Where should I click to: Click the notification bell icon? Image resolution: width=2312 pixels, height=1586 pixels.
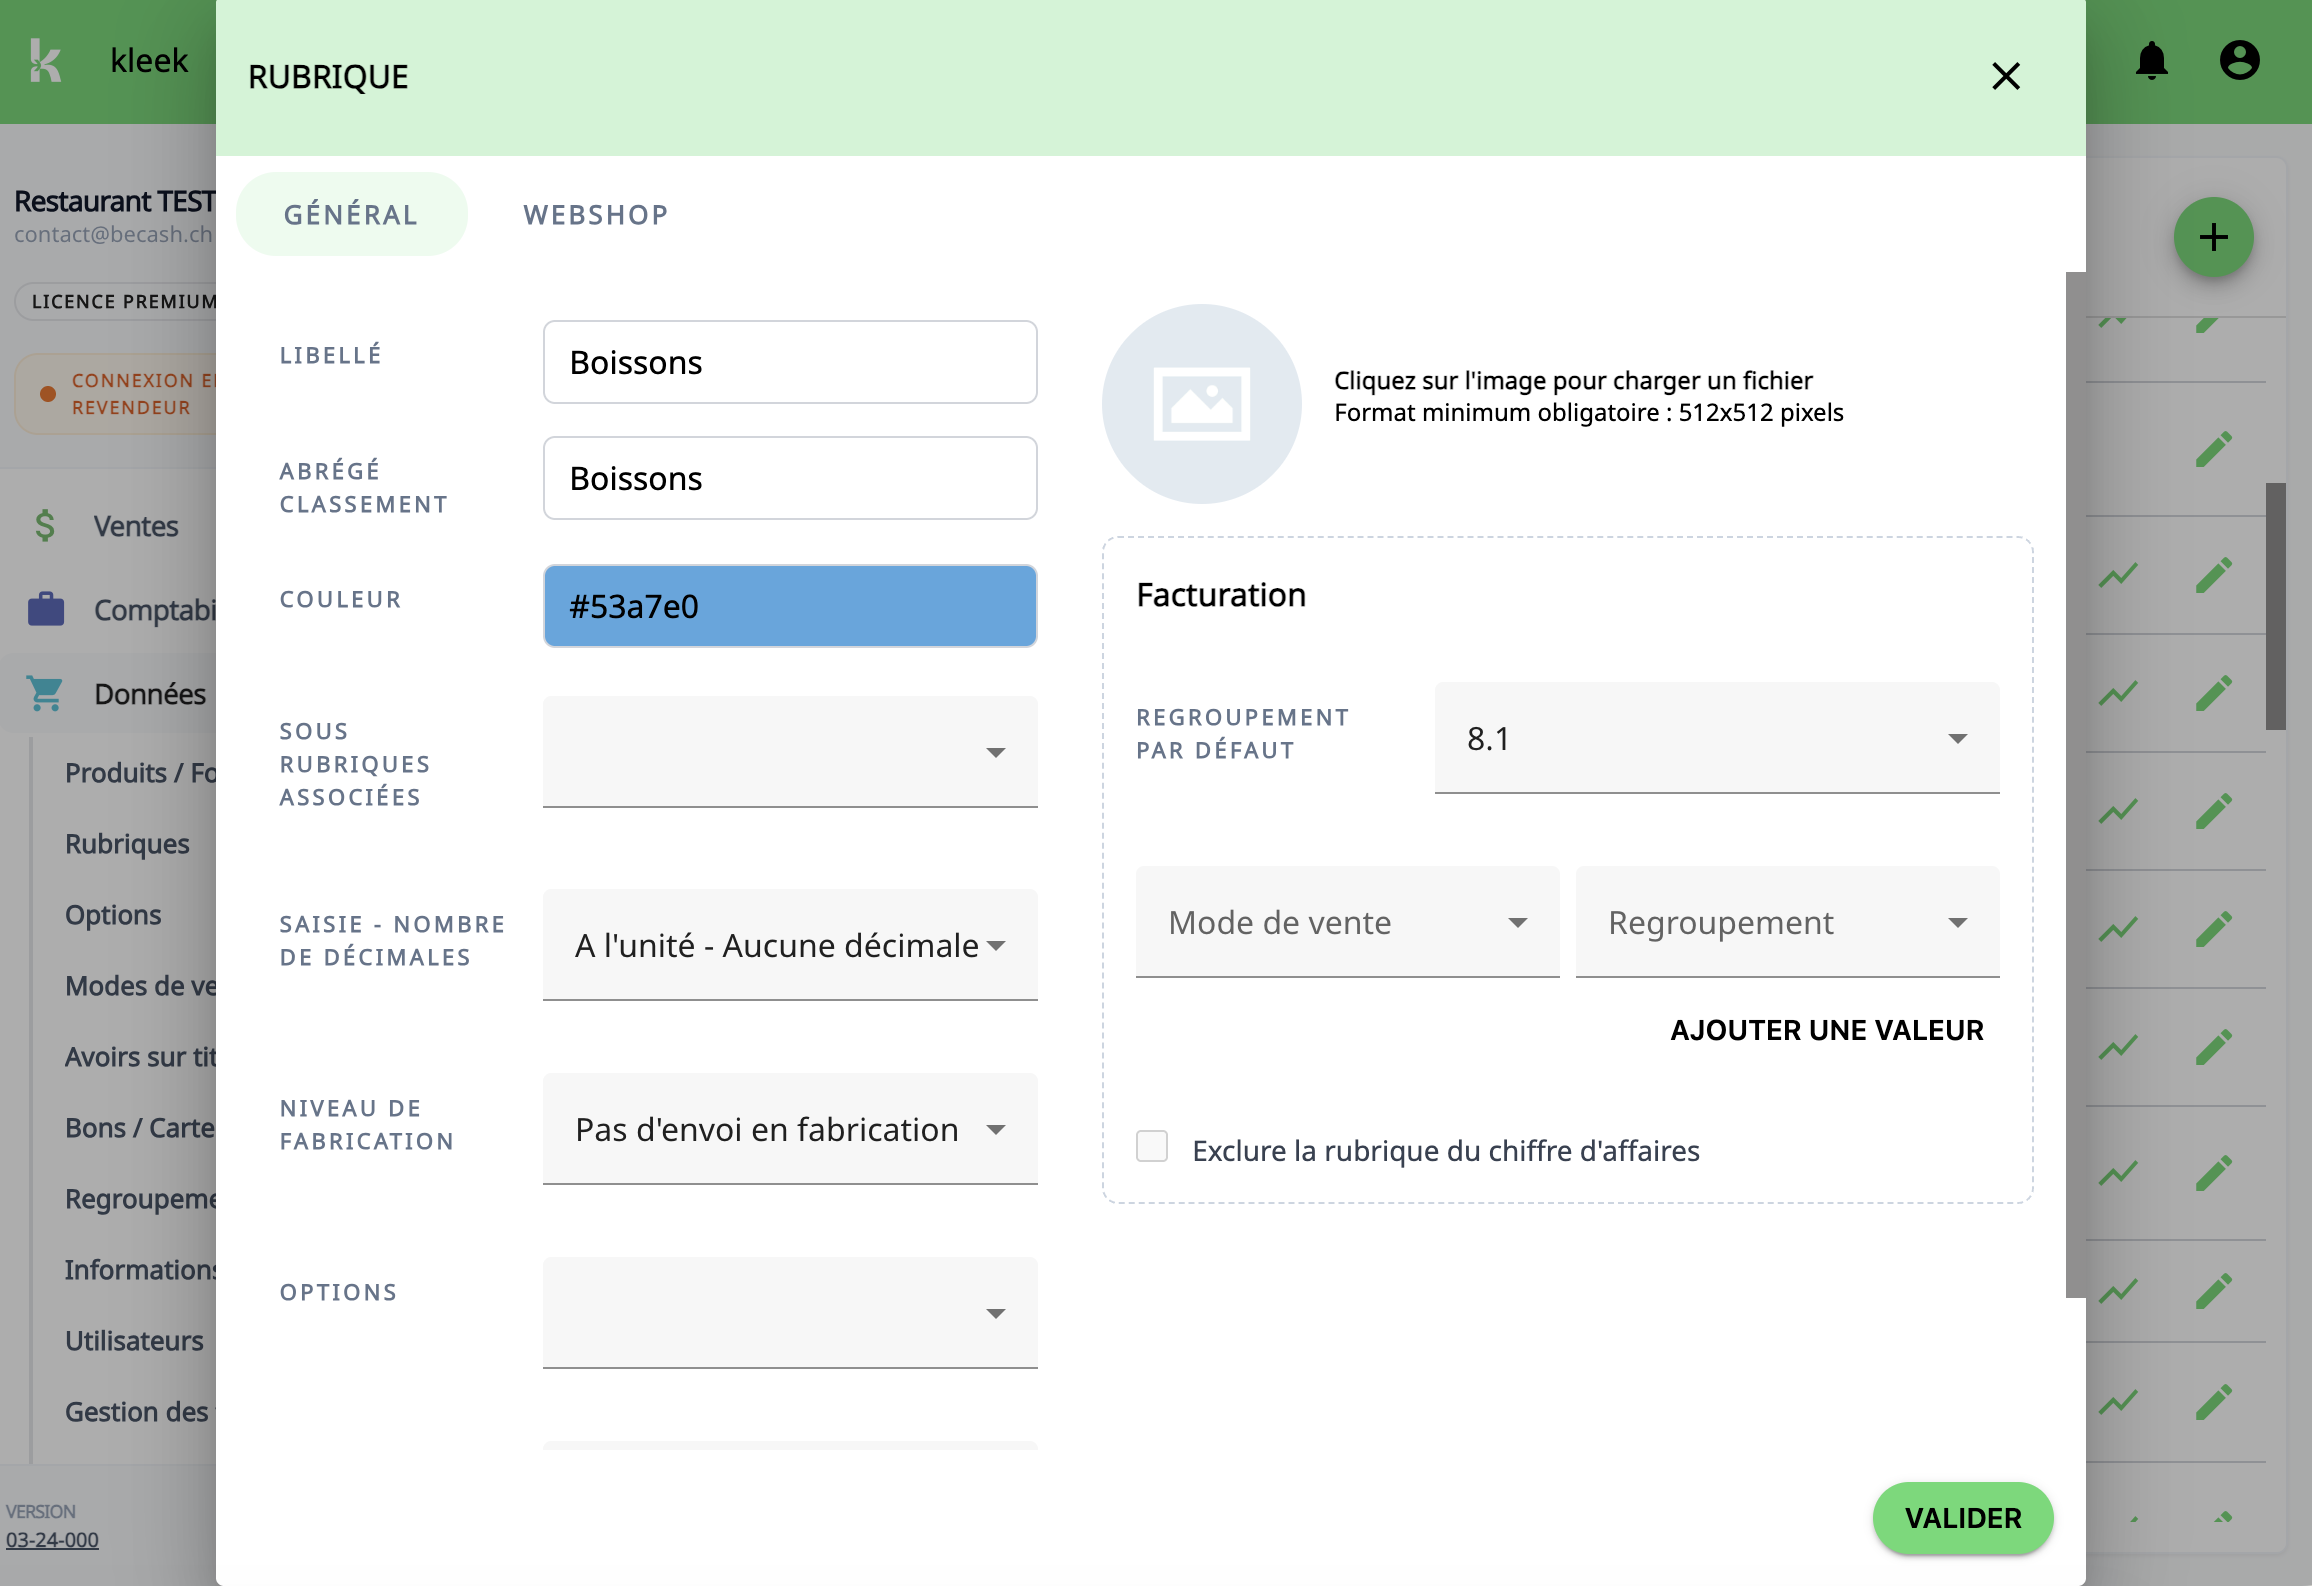tap(2151, 62)
